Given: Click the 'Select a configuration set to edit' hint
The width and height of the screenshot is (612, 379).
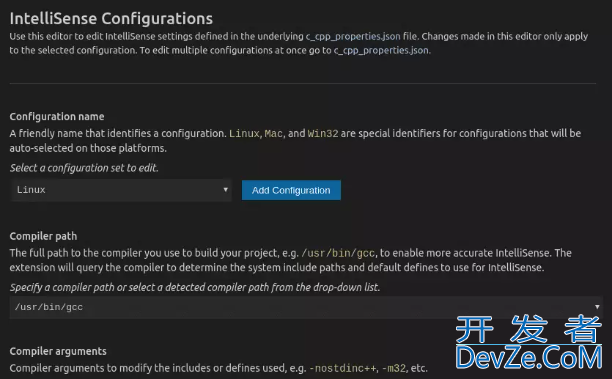Looking at the screenshot, I should click(84, 168).
